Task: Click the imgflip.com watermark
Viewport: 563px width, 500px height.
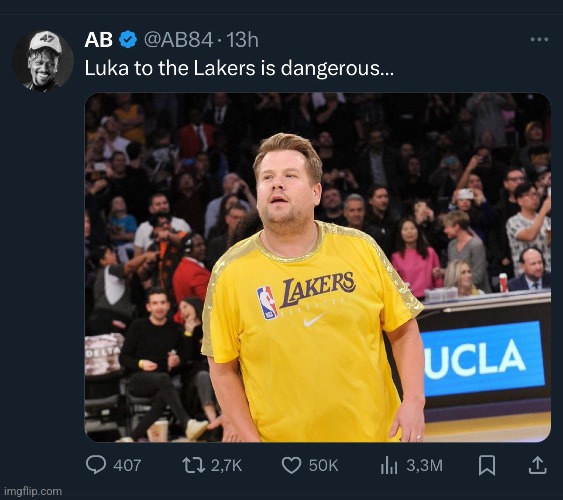Action: (x=33, y=491)
